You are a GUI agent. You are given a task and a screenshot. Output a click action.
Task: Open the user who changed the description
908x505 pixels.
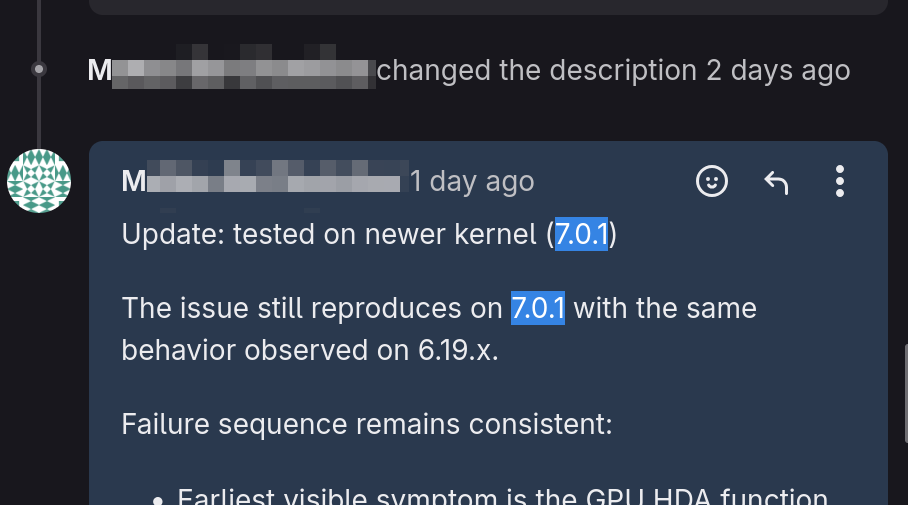click(231, 71)
